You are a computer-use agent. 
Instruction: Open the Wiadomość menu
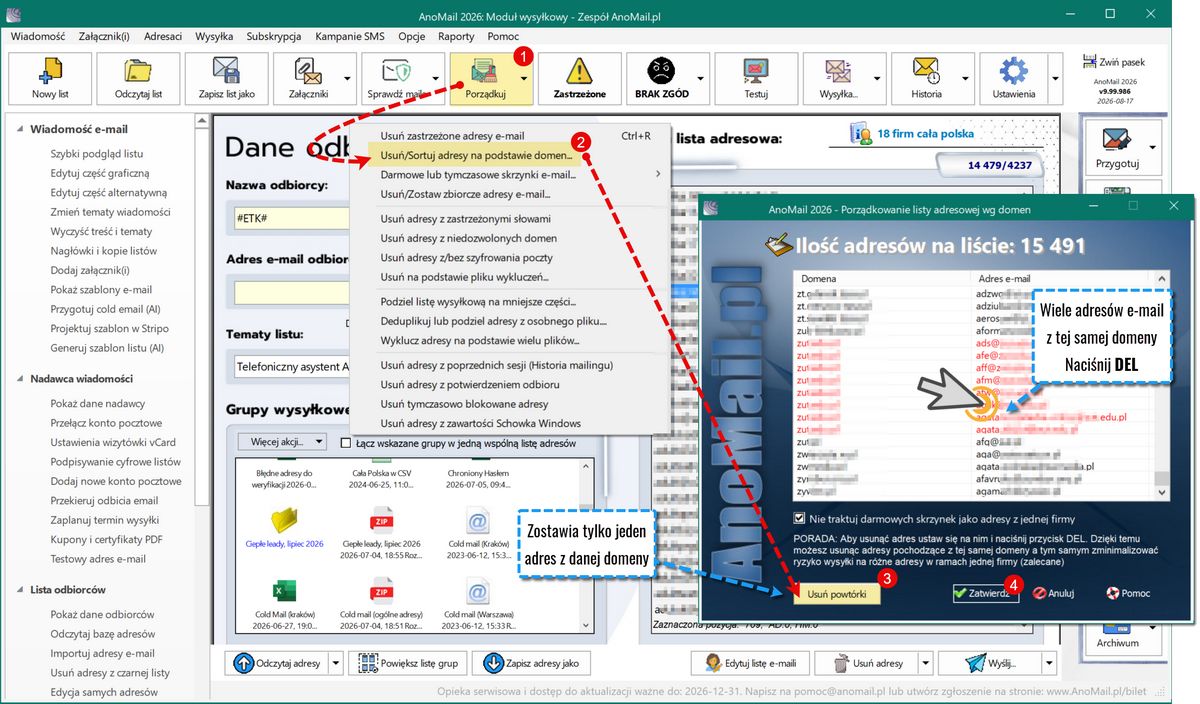[38, 36]
